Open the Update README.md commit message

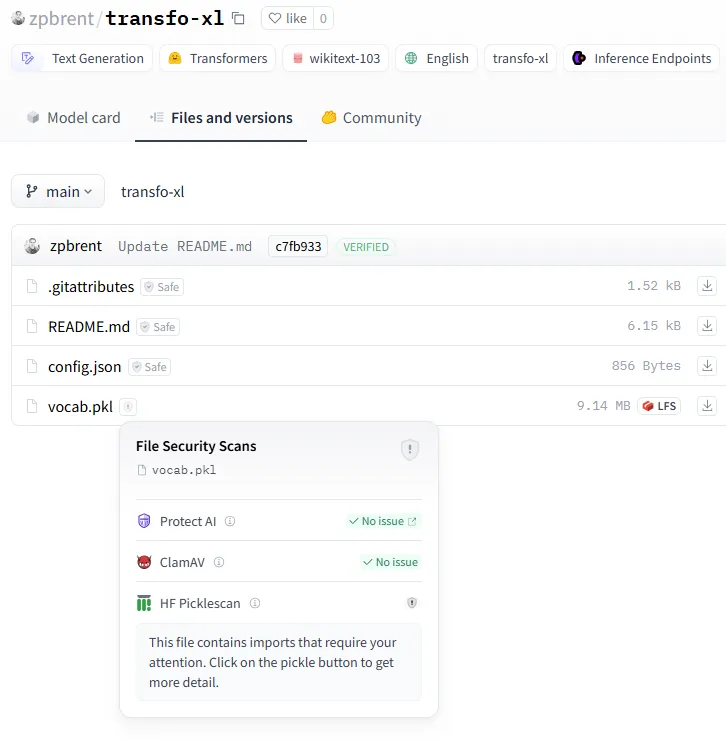[185, 246]
